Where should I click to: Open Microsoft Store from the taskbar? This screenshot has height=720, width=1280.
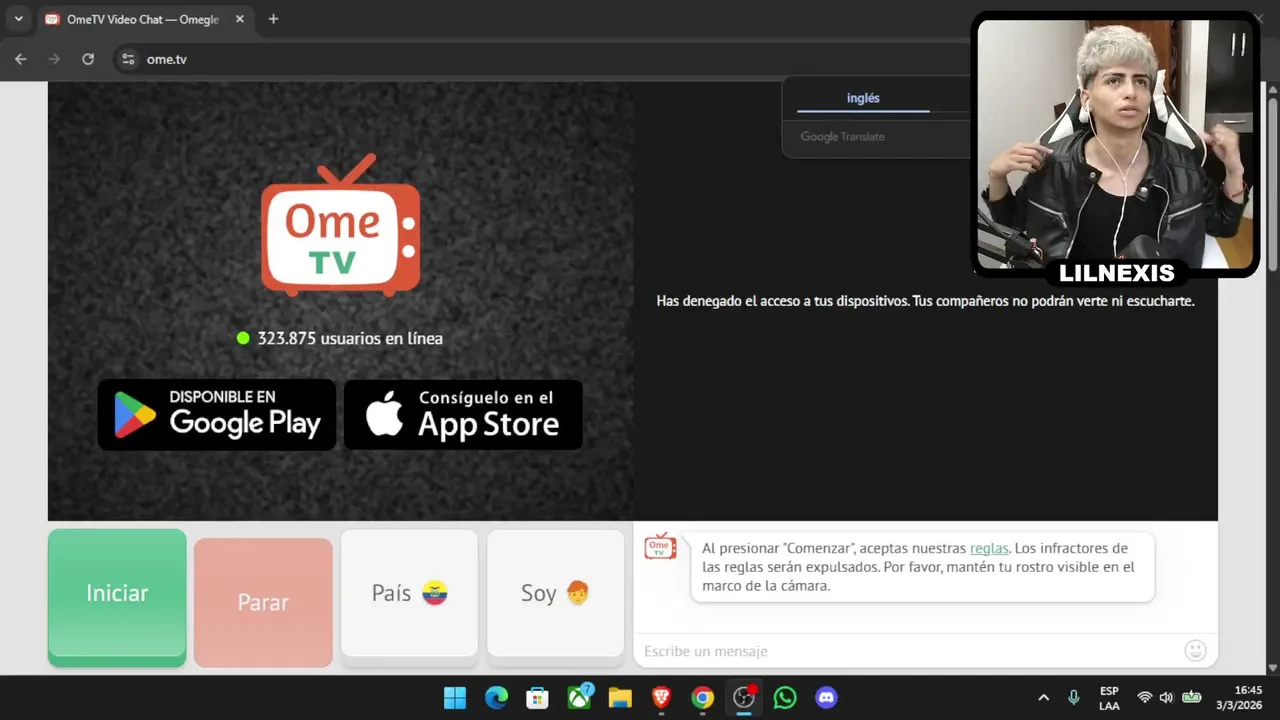(x=538, y=698)
